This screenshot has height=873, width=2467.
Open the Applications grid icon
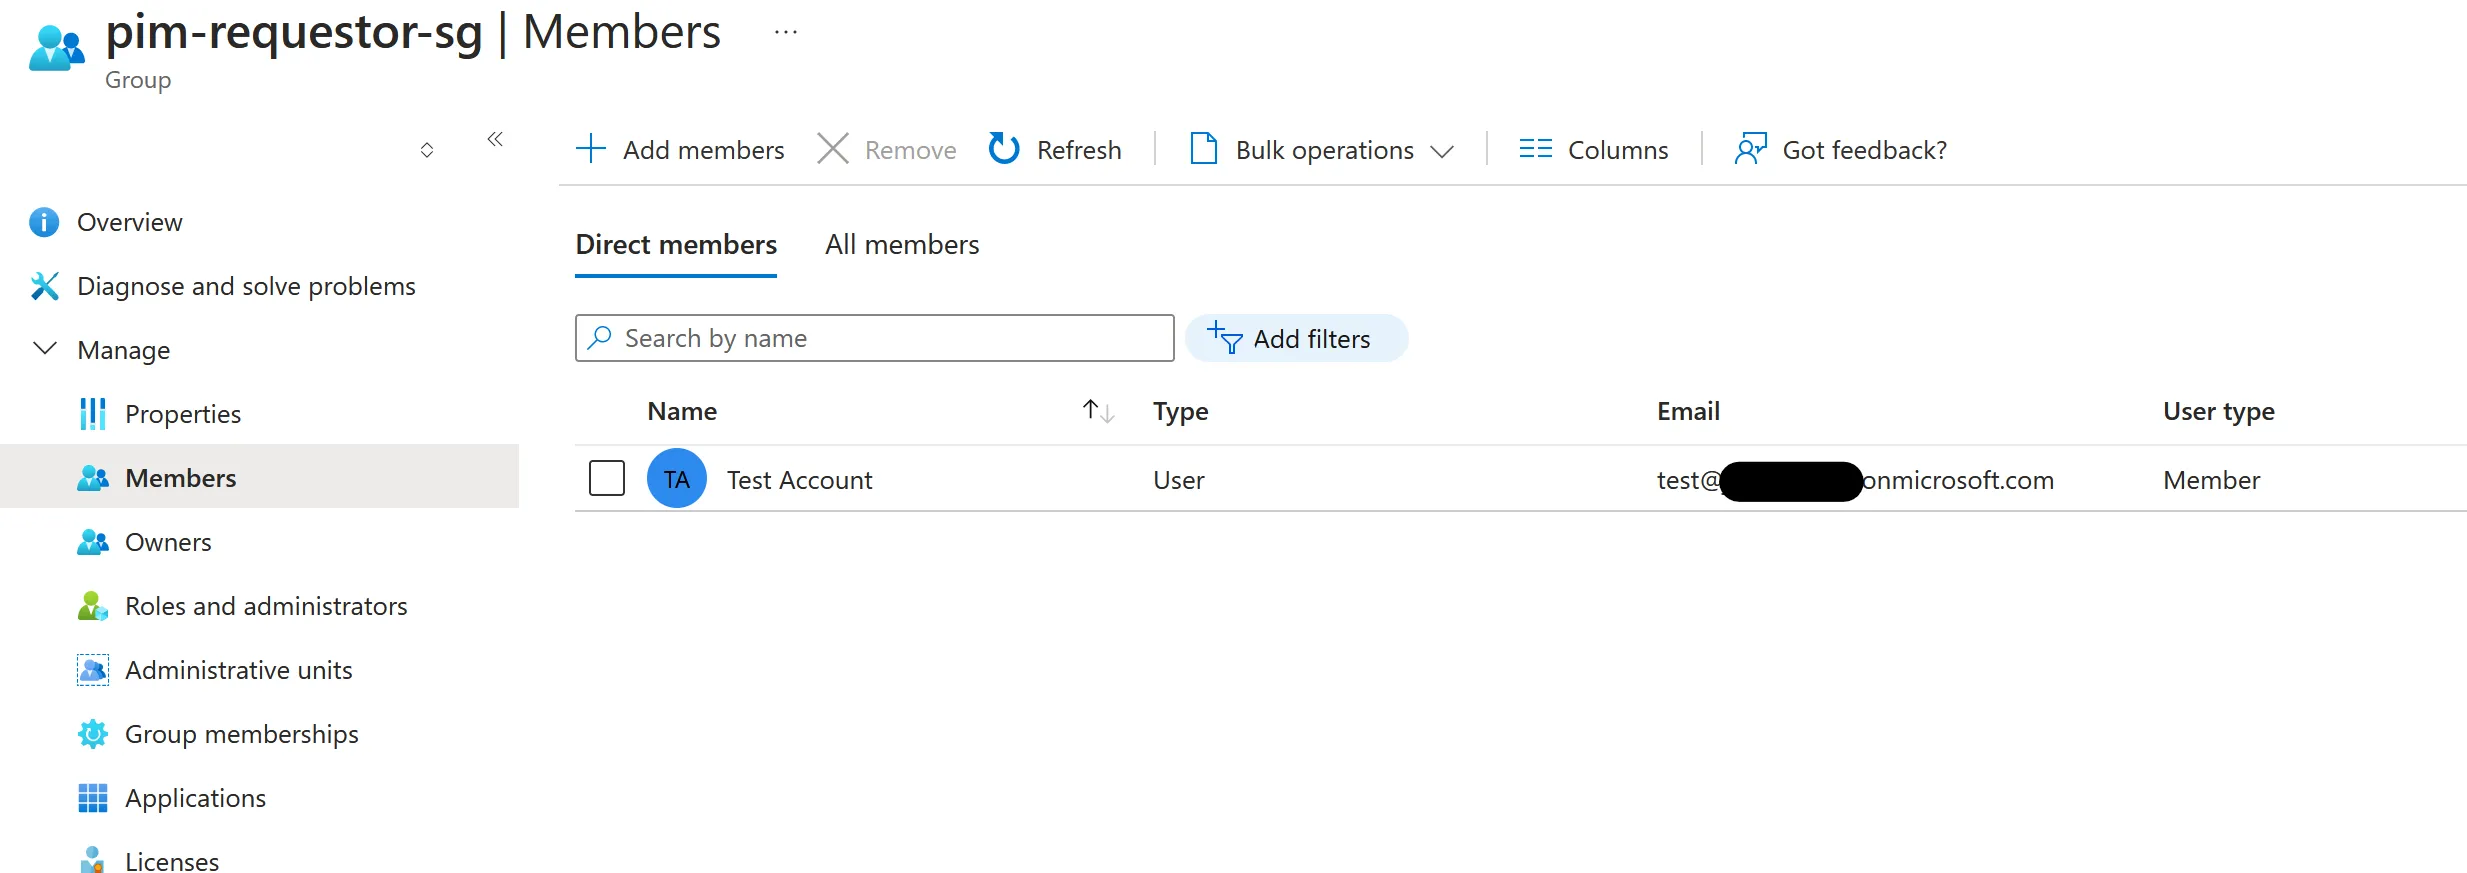(x=92, y=798)
